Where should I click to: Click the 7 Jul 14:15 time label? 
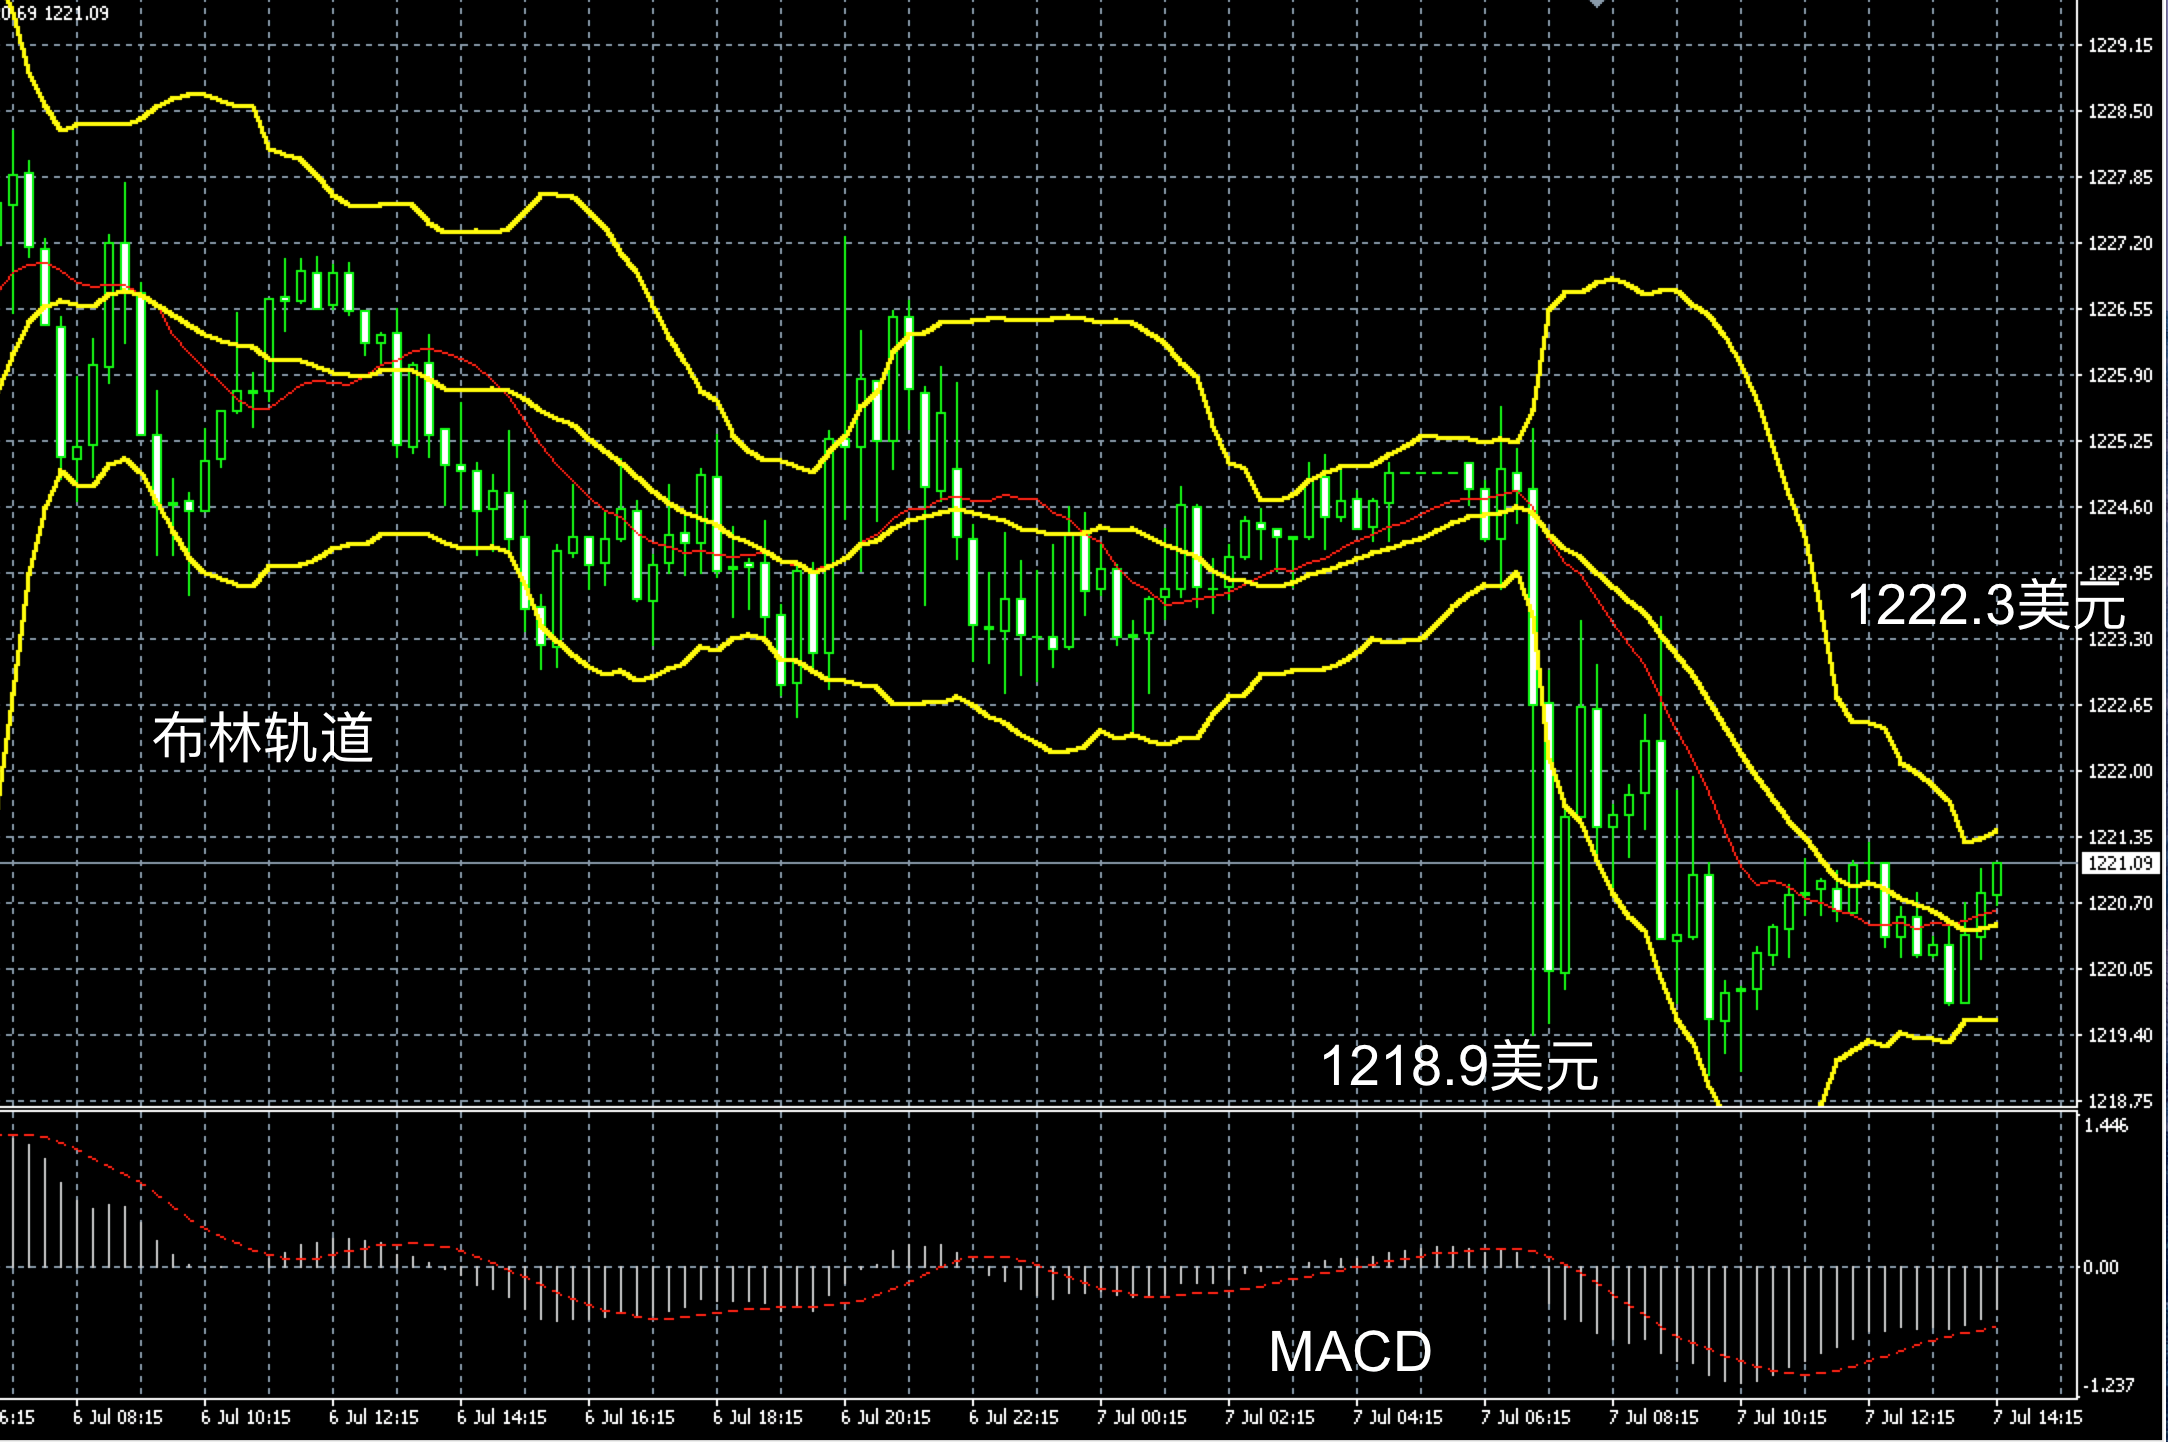point(2037,1418)
